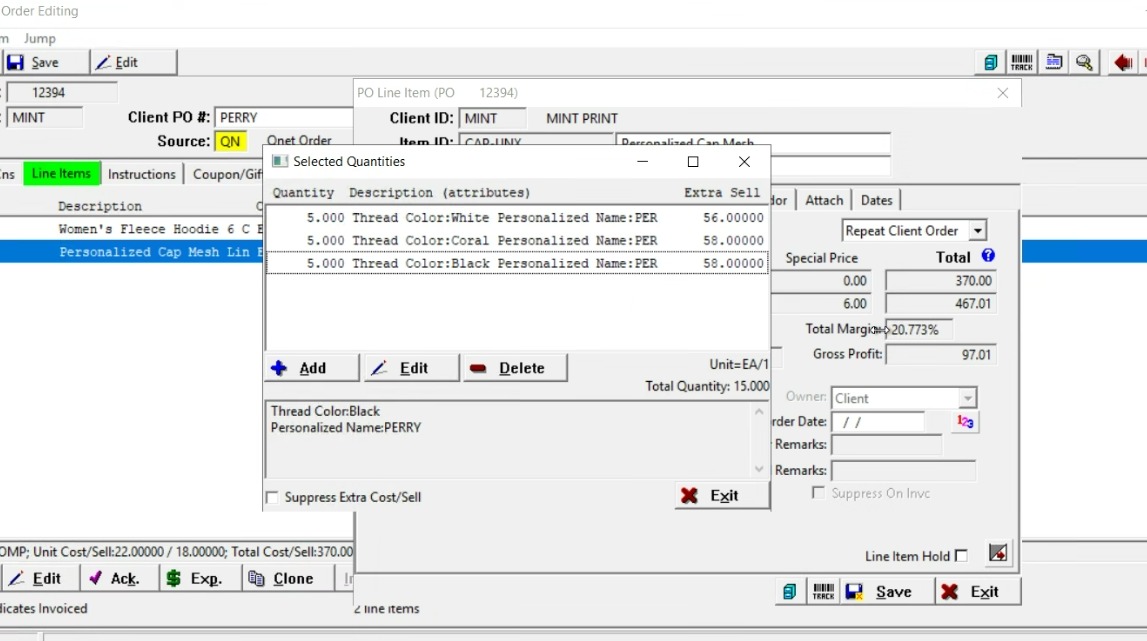The image size is (1147, 641).
Task: Switch to the Line Items tab
Action: [61, 173]
